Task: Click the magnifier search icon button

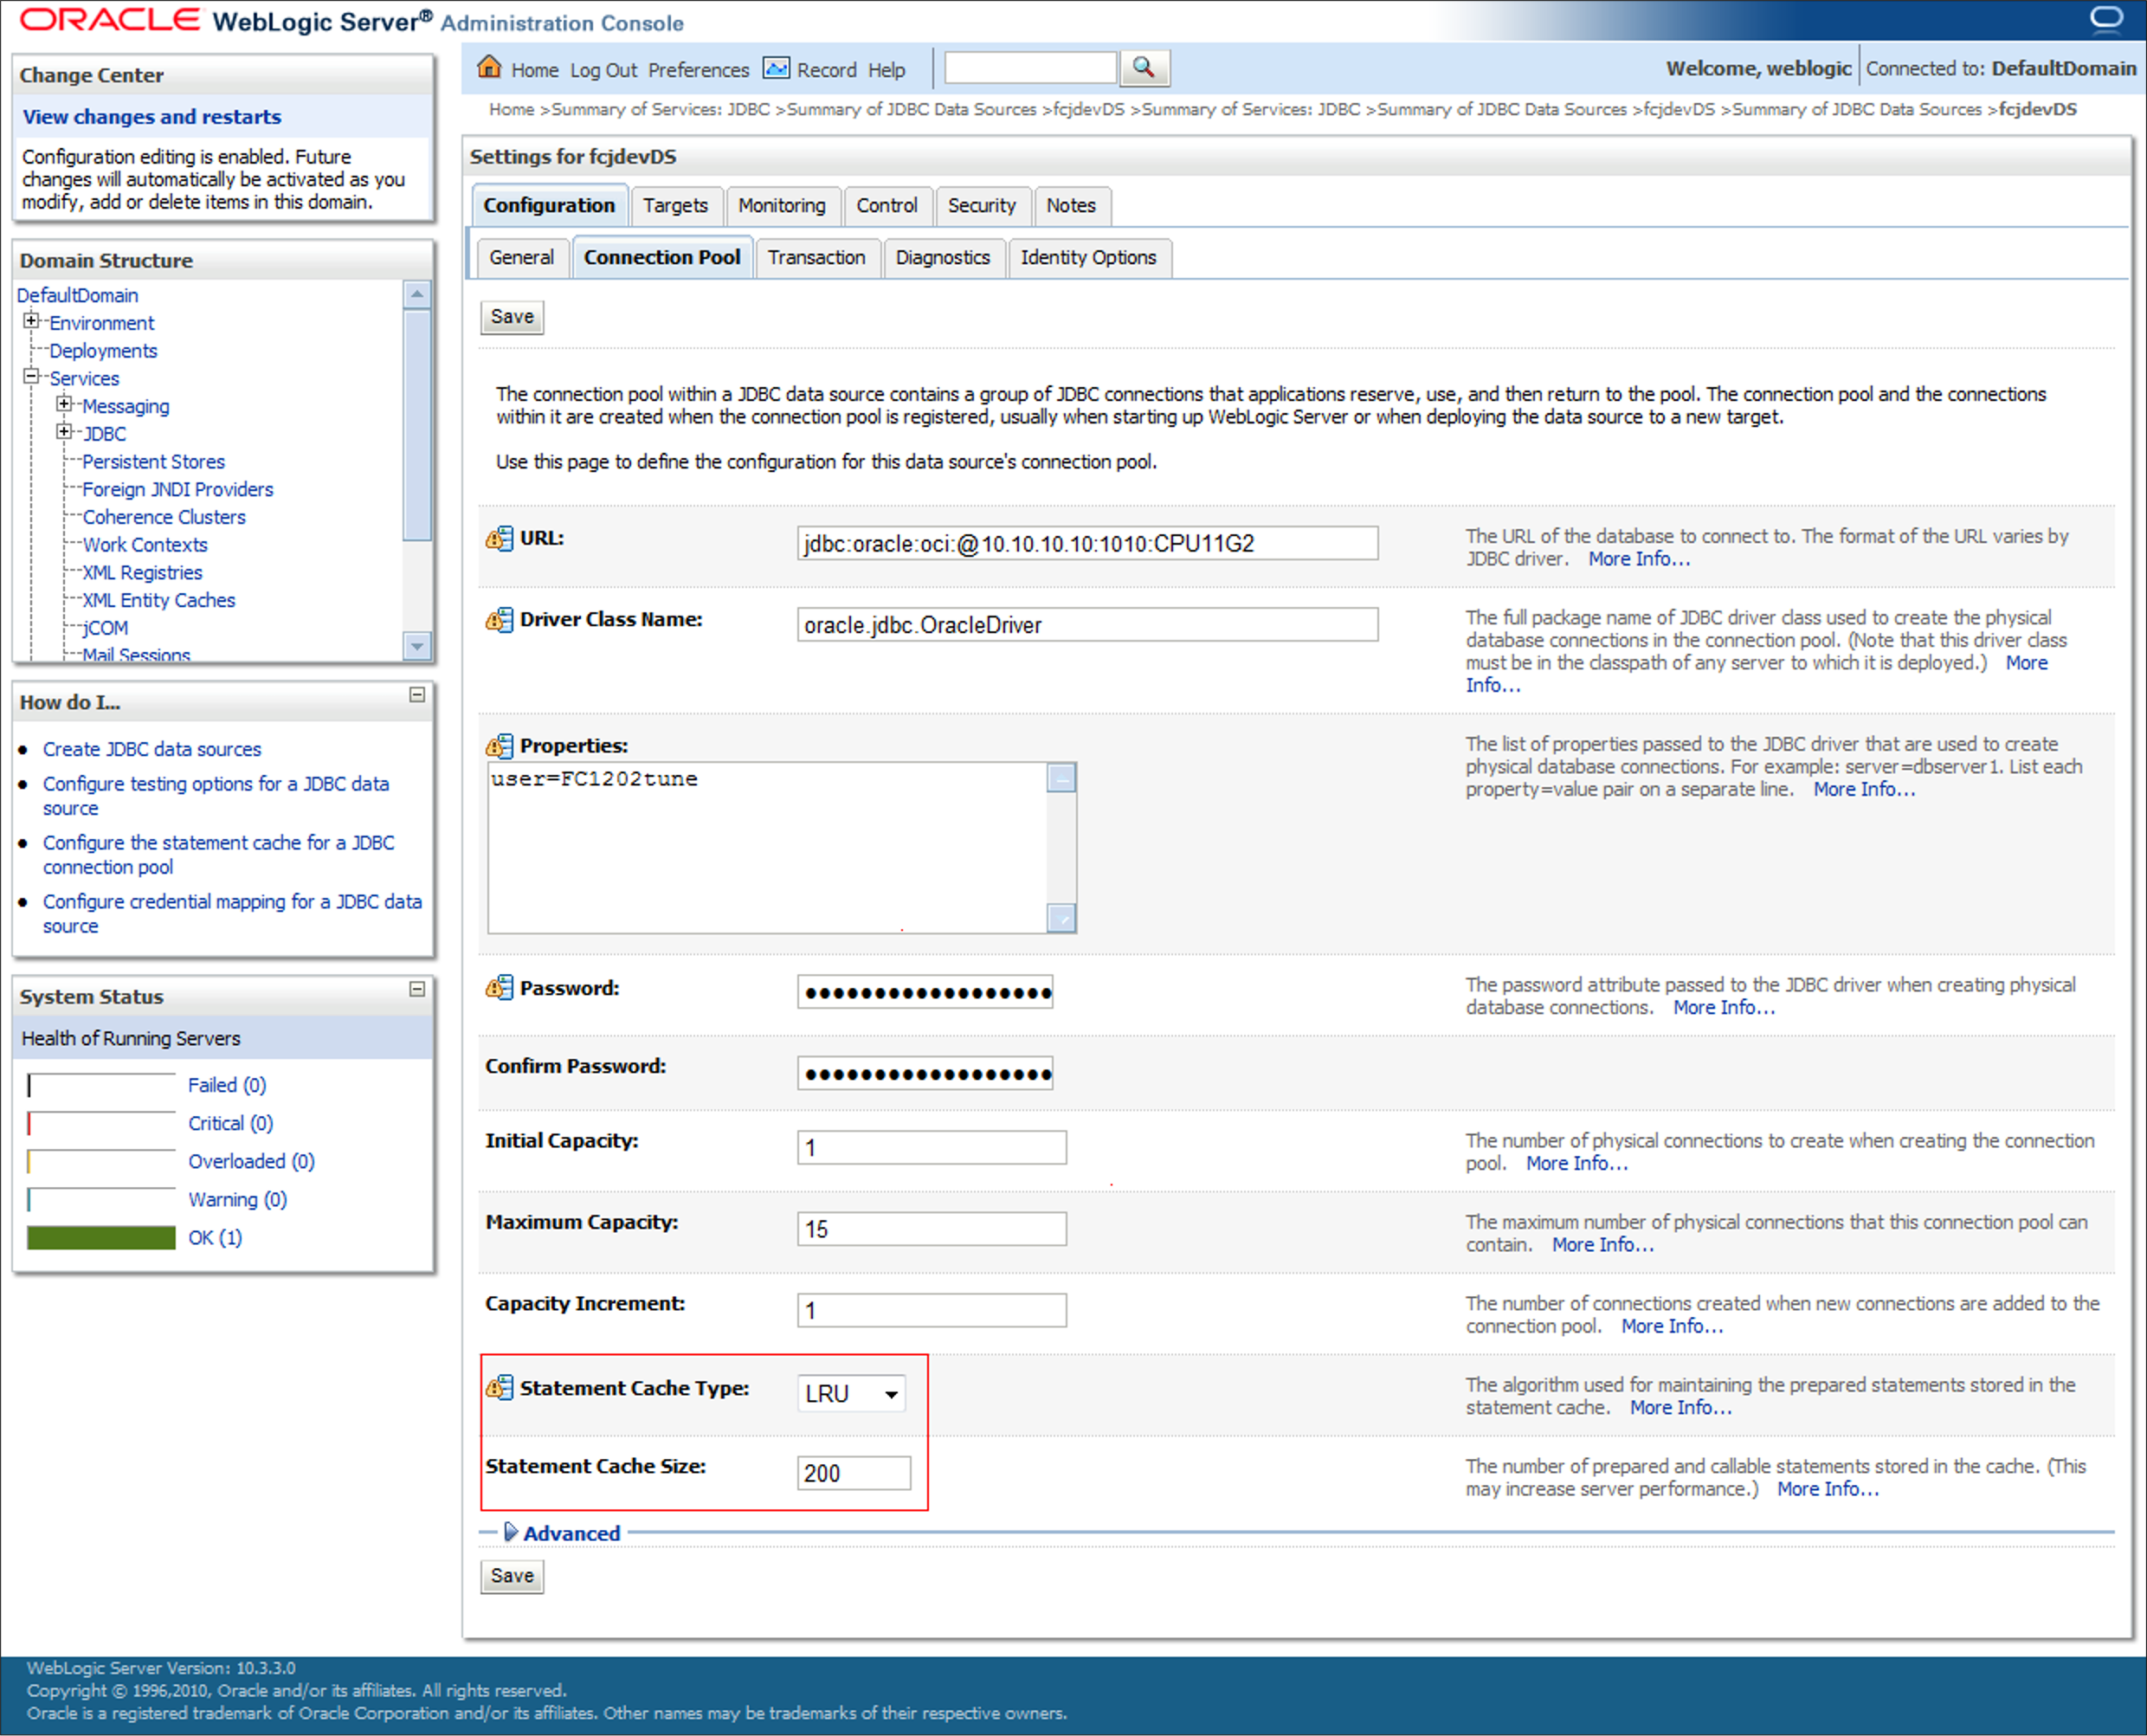Action: (1144, 68)
